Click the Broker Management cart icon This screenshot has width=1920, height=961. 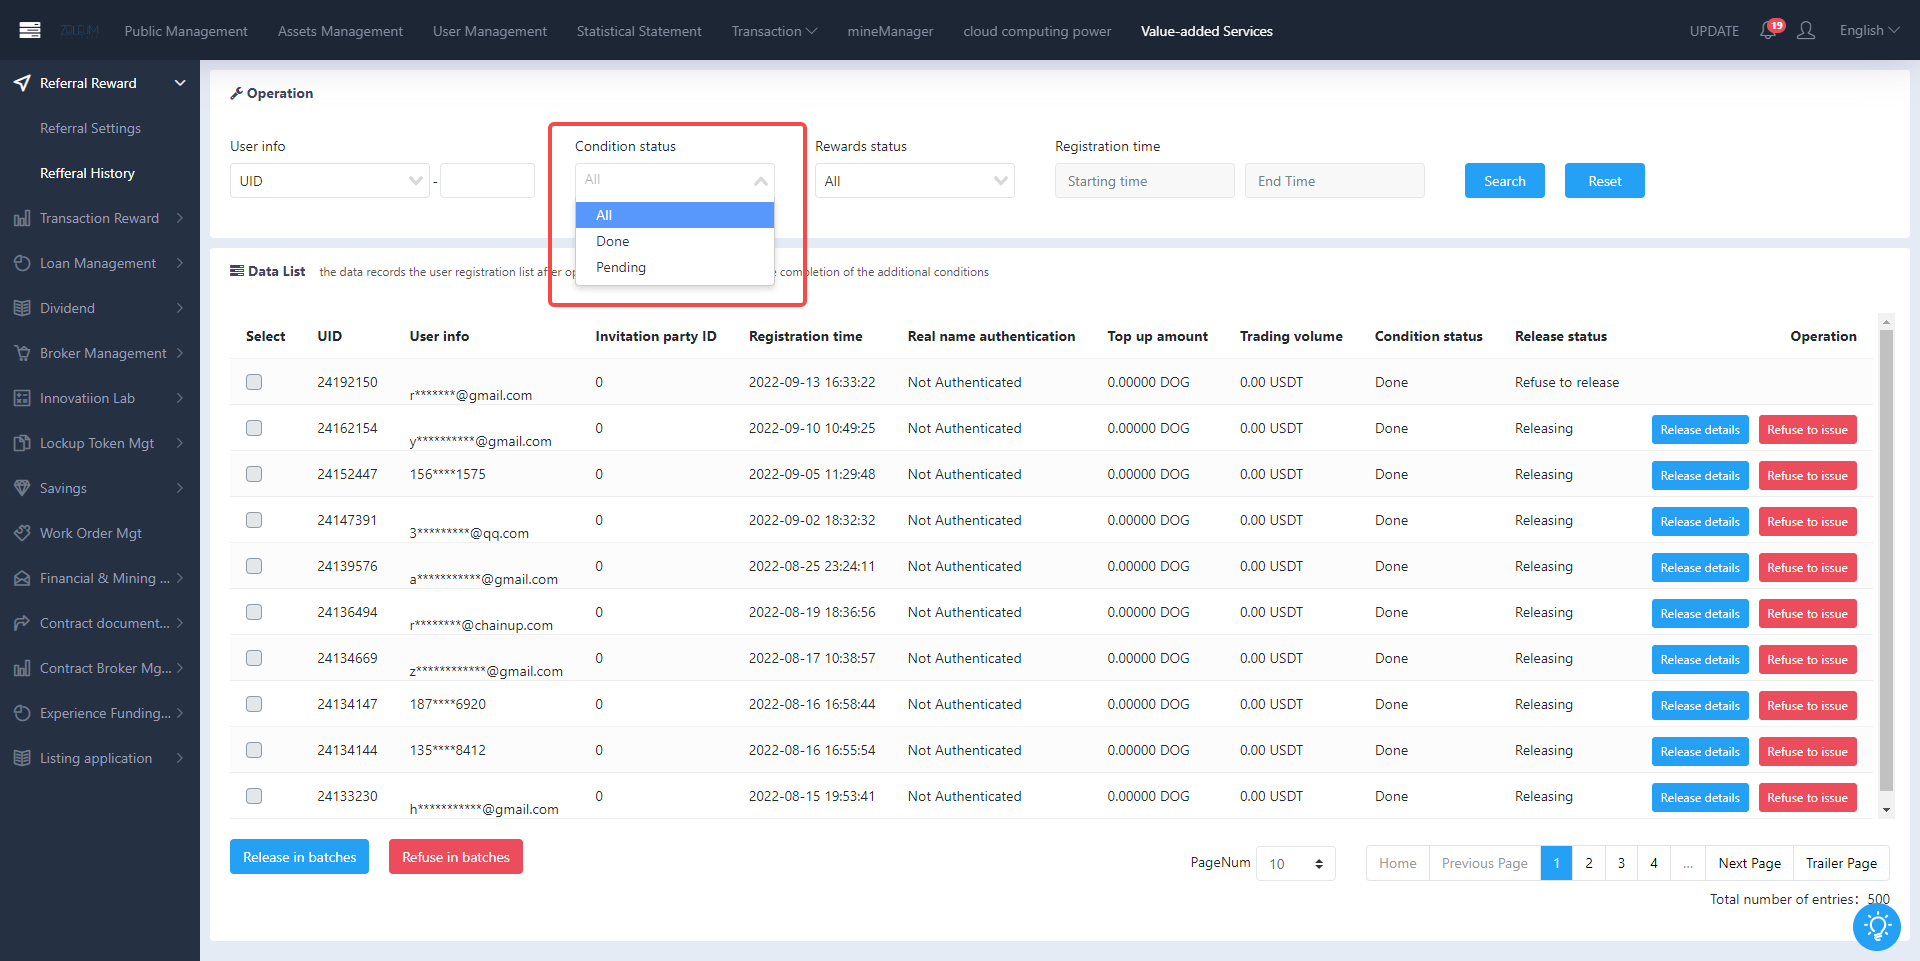[22, 353]
